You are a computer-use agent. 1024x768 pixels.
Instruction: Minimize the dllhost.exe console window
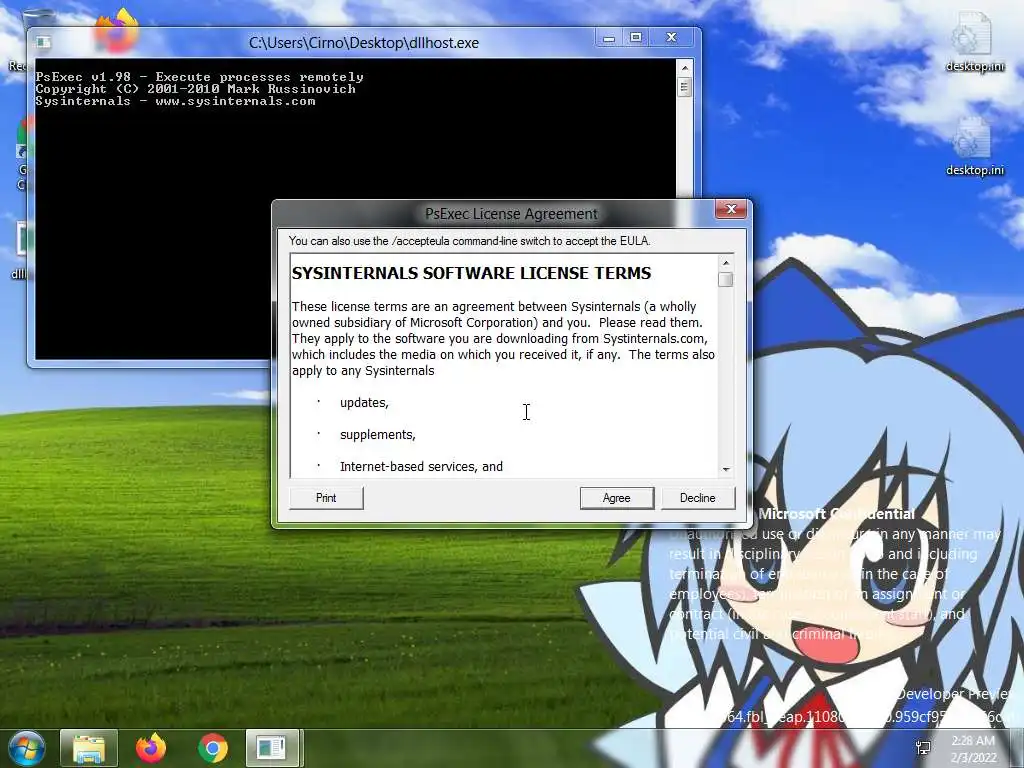click(x=609, y=38)
